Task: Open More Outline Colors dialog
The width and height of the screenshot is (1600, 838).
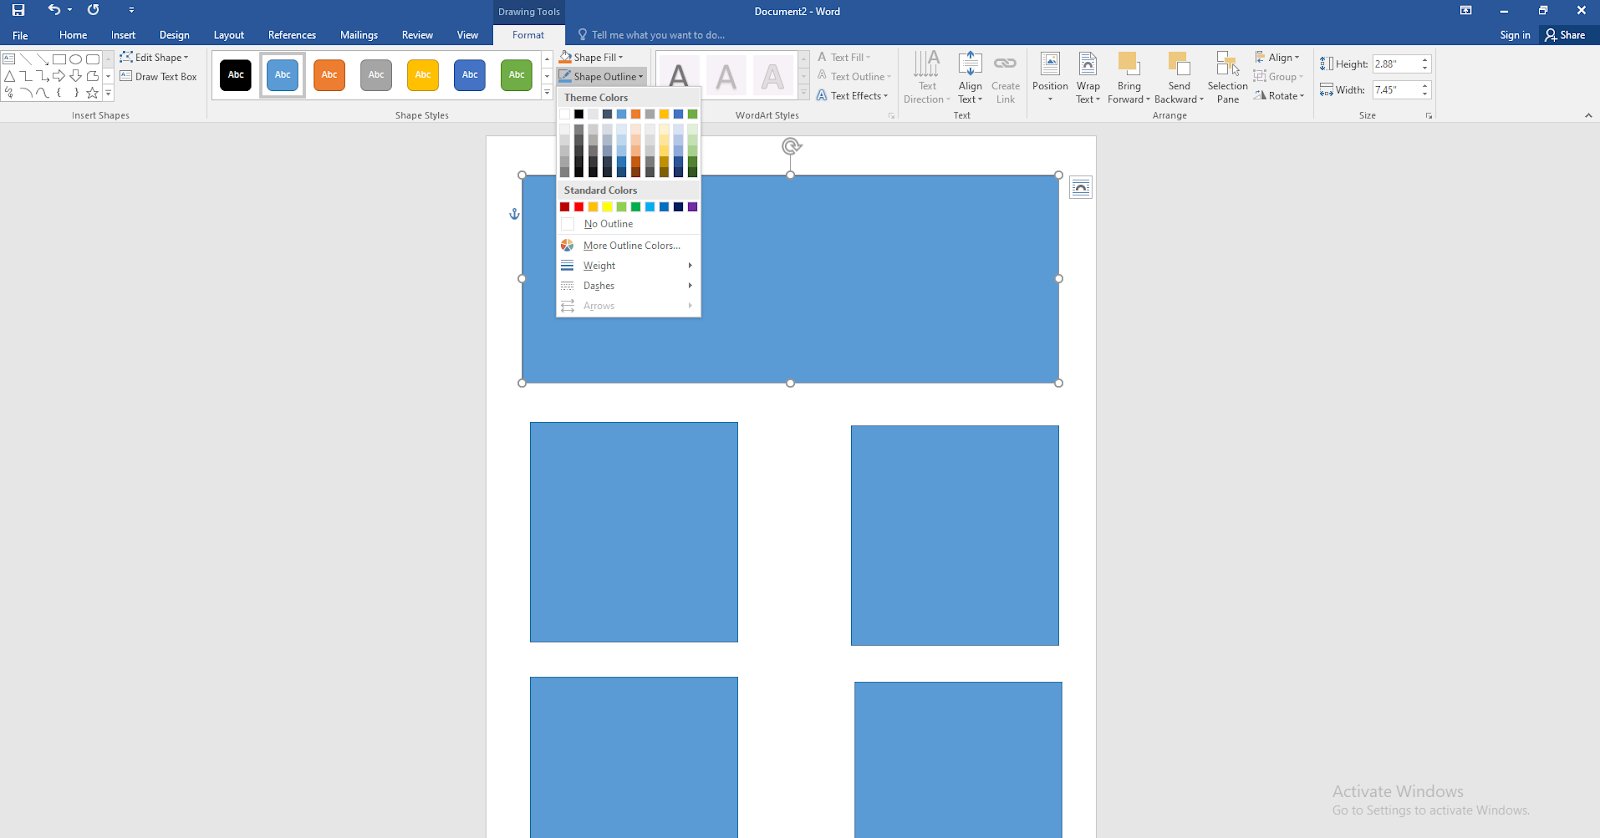Action: pos(631,246)
